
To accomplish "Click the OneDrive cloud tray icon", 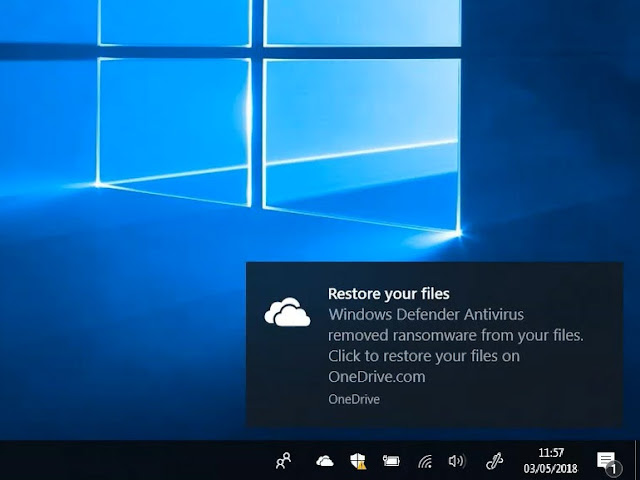I will point(325,461).
